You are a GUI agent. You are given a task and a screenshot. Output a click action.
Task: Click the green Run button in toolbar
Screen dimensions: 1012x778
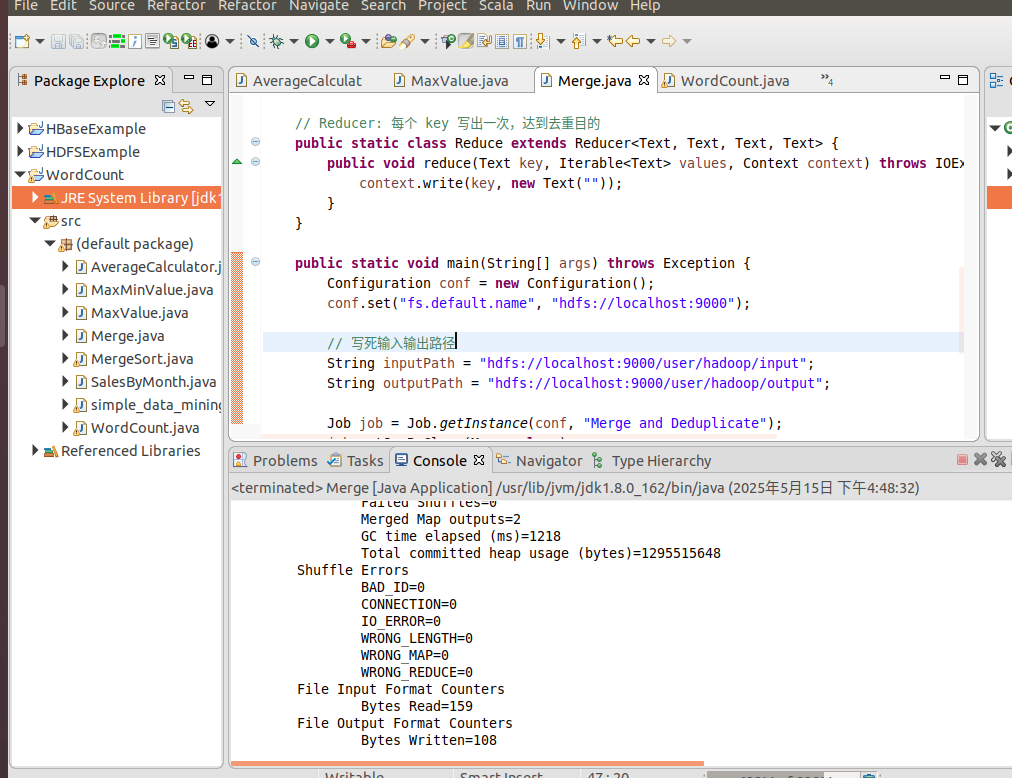click(x=312, y=41)
